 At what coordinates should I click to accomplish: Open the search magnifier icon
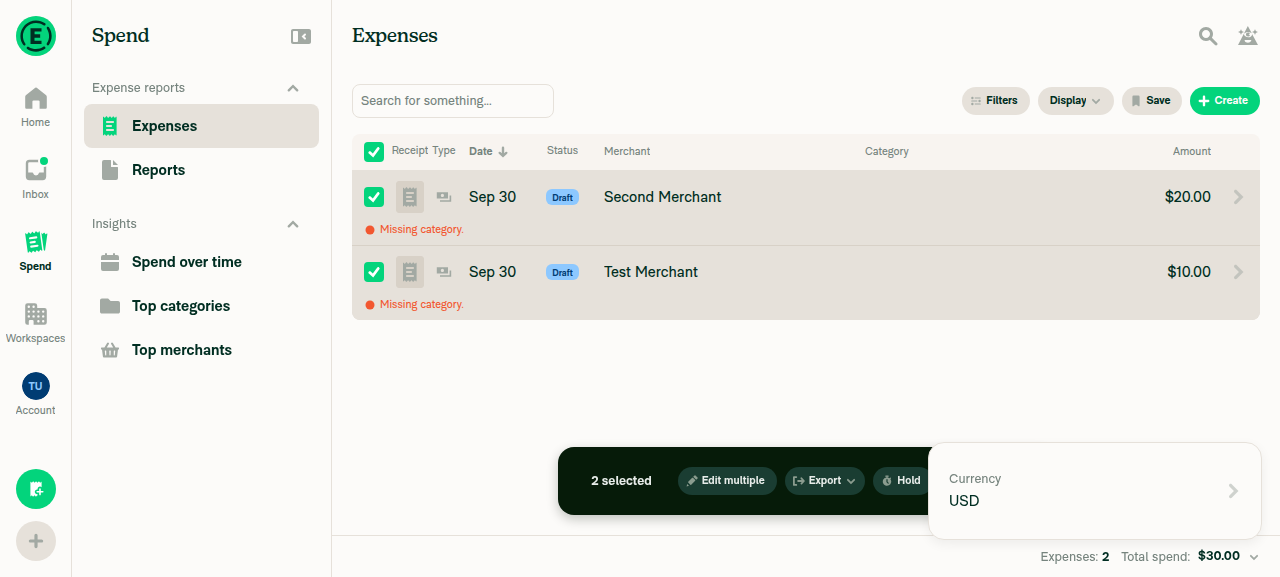(x=1208, y=36)
